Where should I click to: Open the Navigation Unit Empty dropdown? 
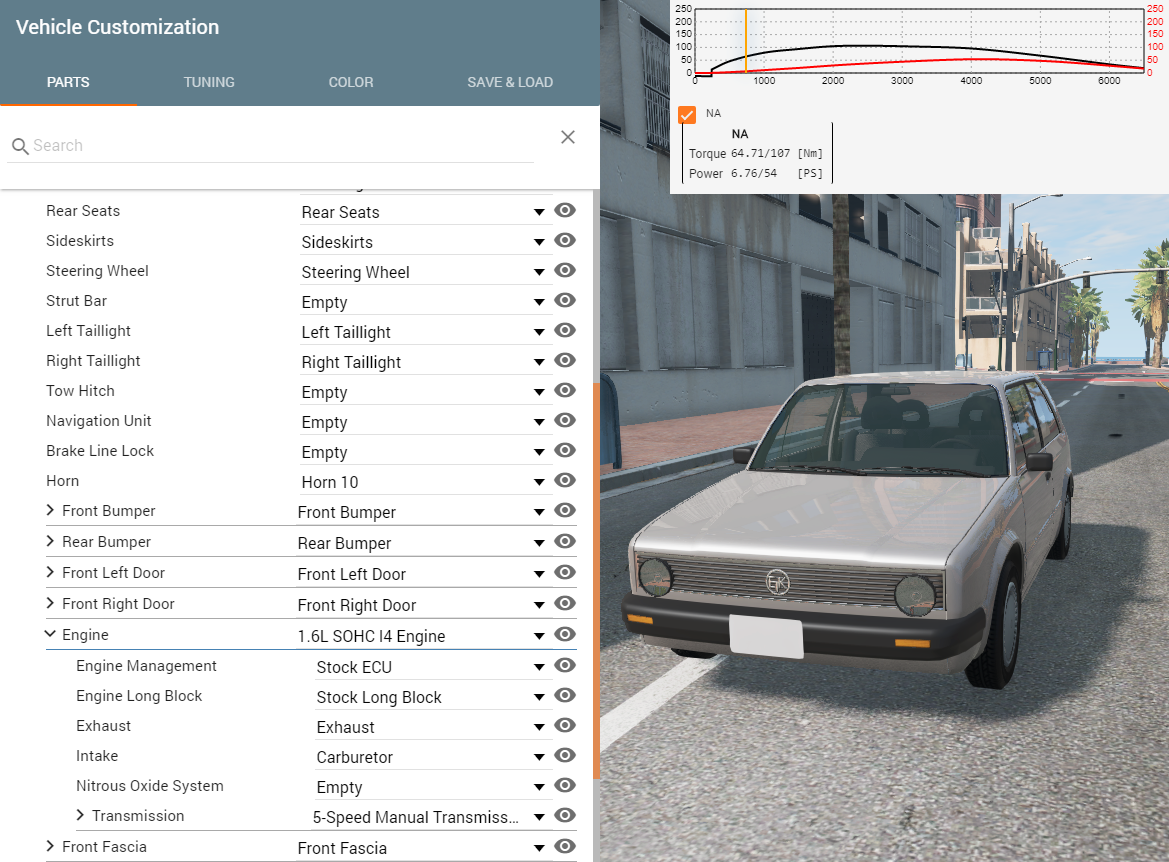[x=426, y=422]
